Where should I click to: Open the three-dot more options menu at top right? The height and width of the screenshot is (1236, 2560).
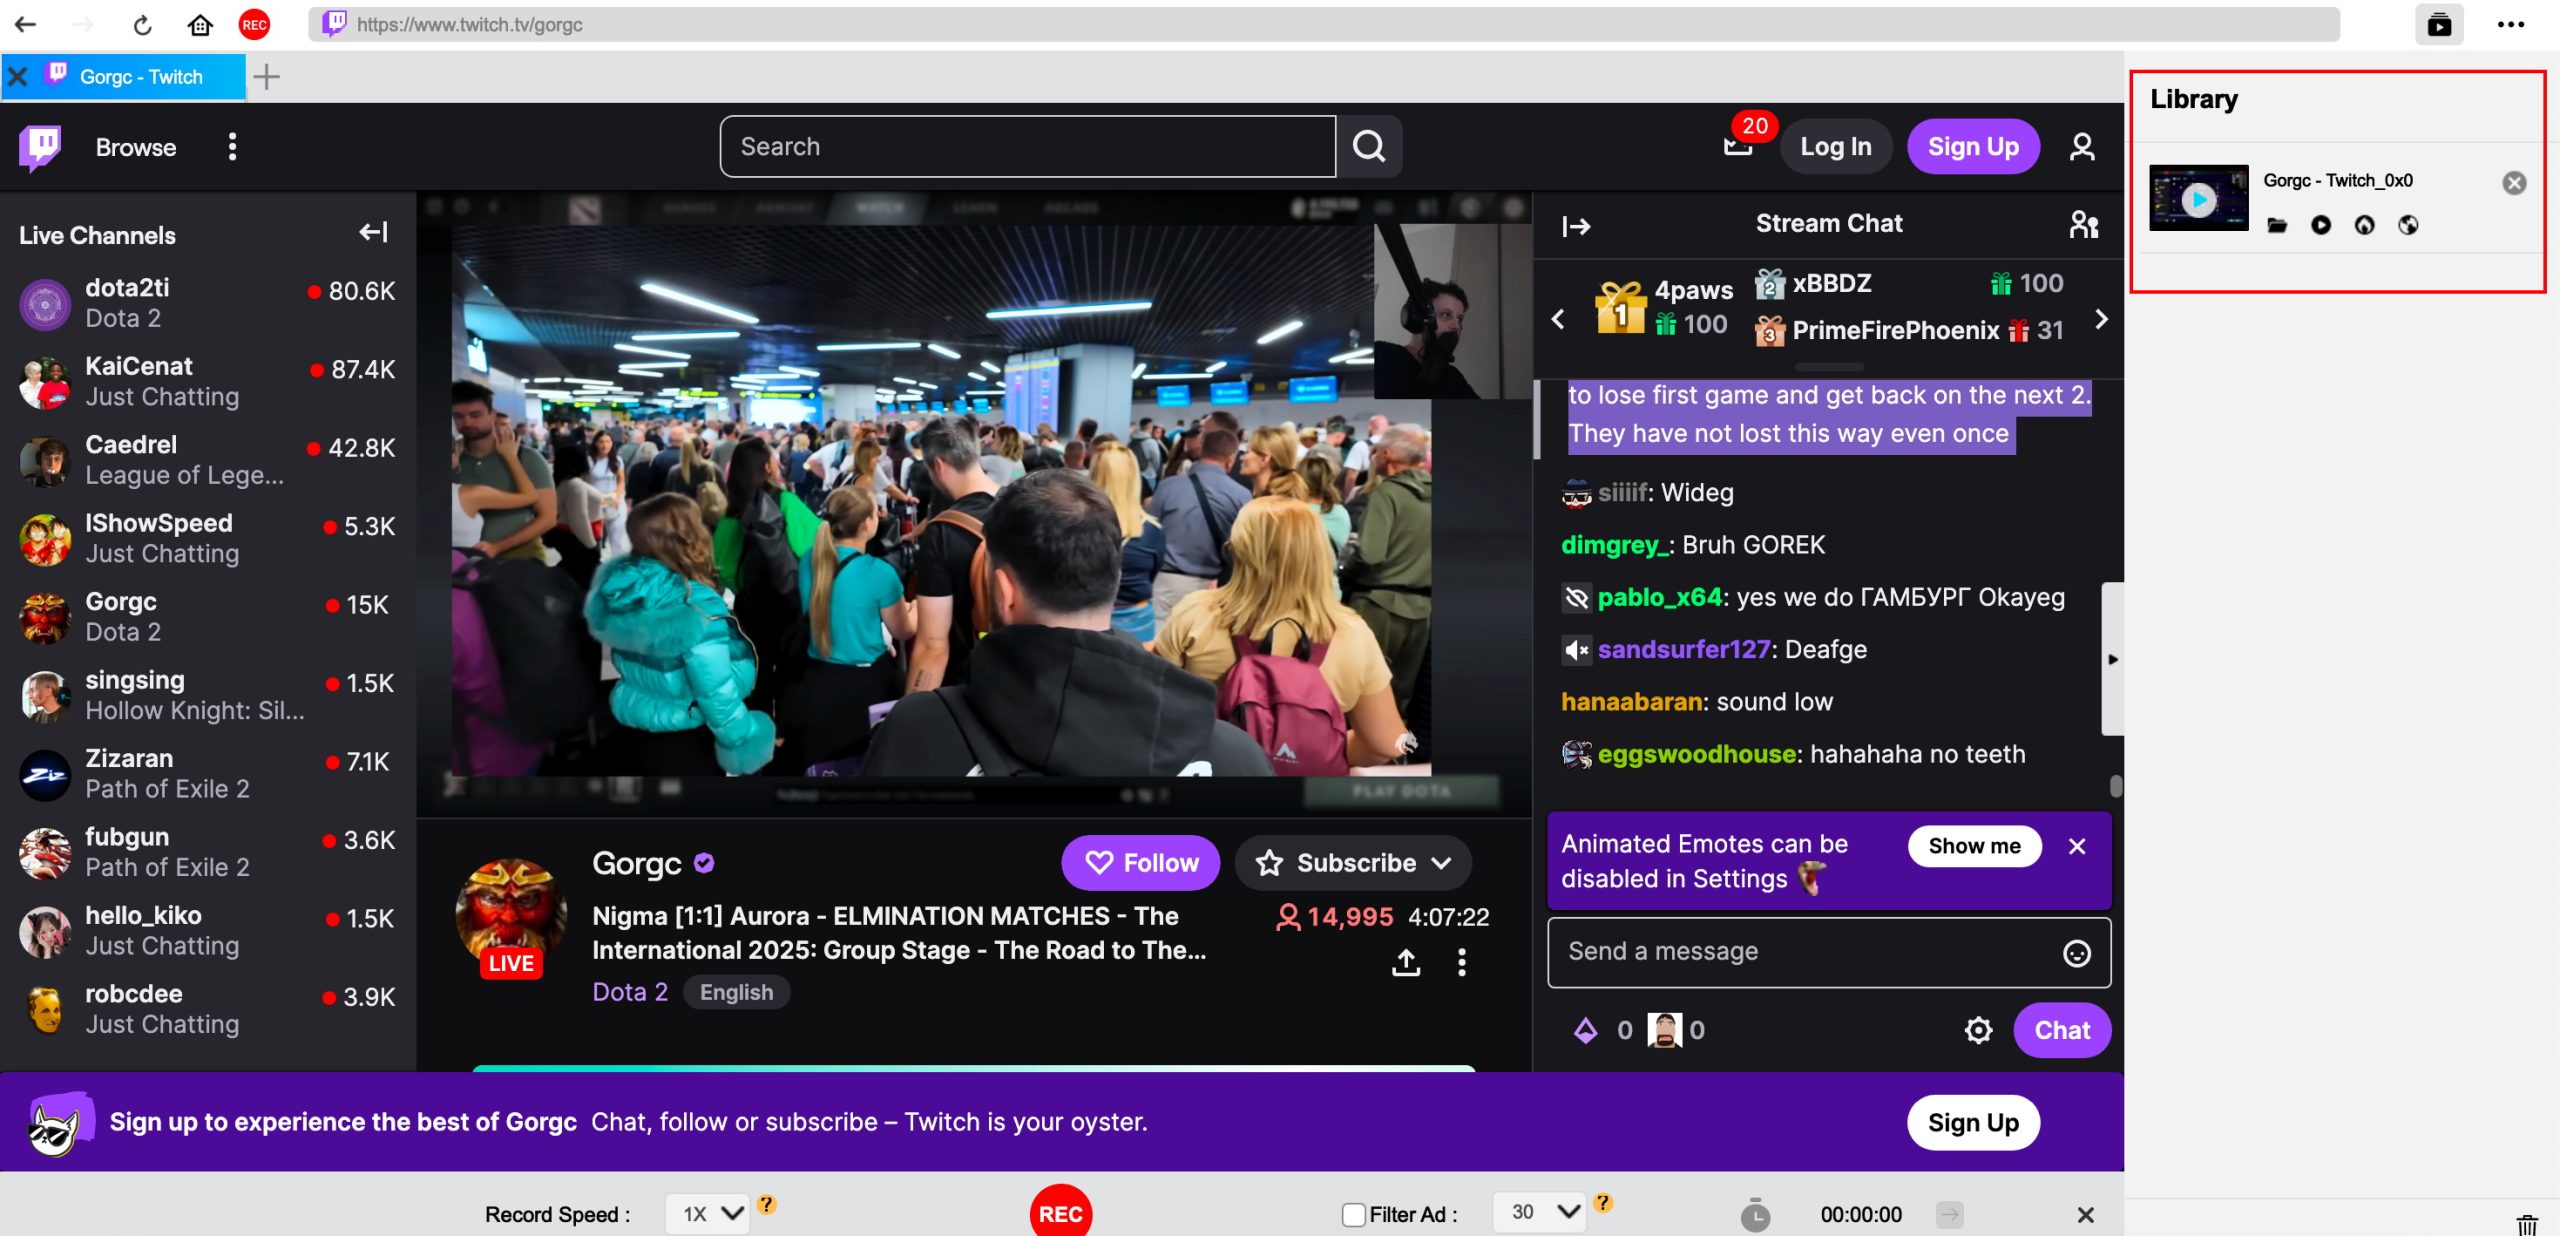(2510, 25)
